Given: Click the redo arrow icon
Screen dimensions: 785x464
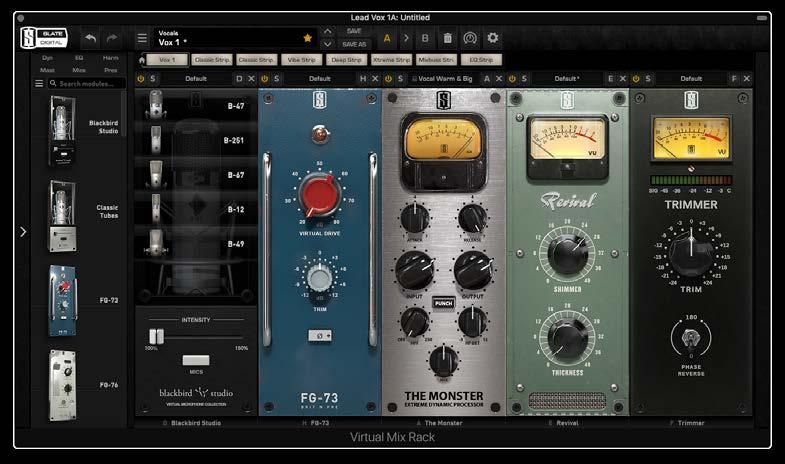Looking at the screenshot, I should (112, 38).
